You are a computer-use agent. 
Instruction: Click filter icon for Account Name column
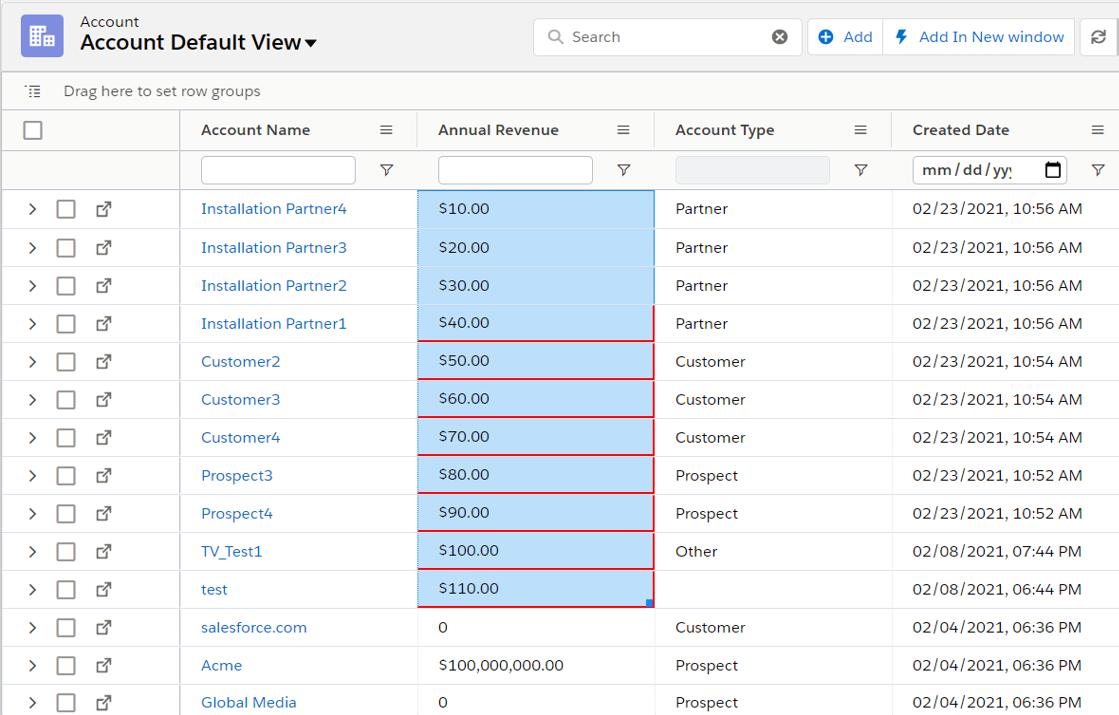[387, 171]
